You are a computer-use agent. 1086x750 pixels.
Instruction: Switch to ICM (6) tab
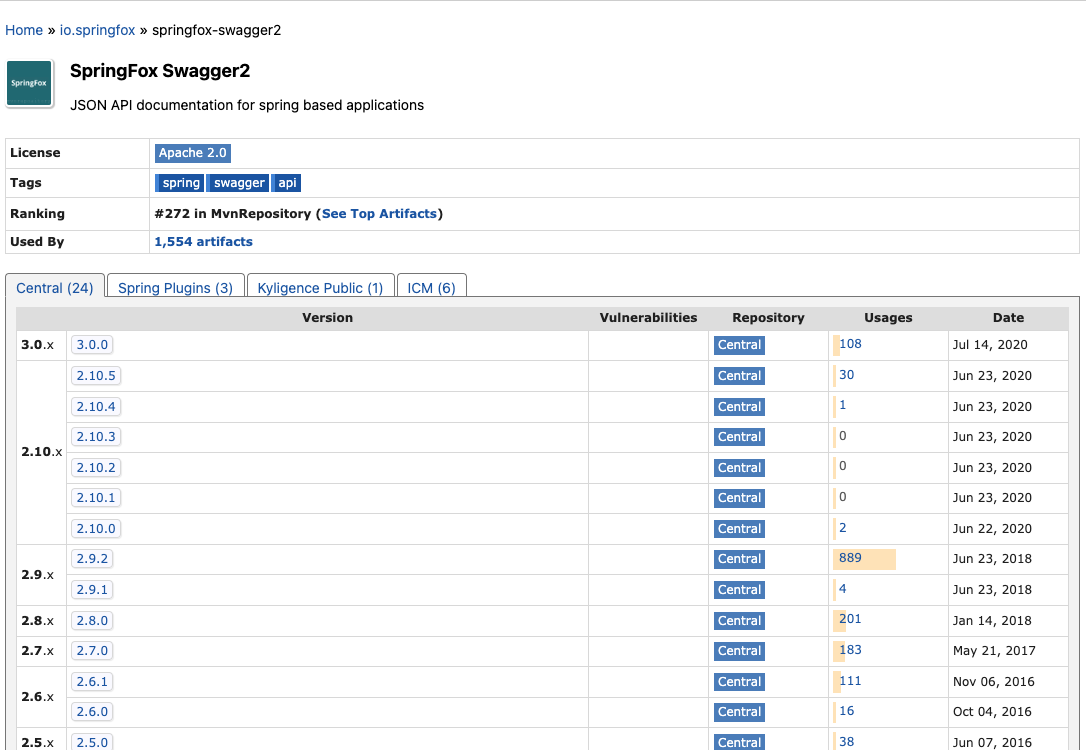[x=431, y=288]
